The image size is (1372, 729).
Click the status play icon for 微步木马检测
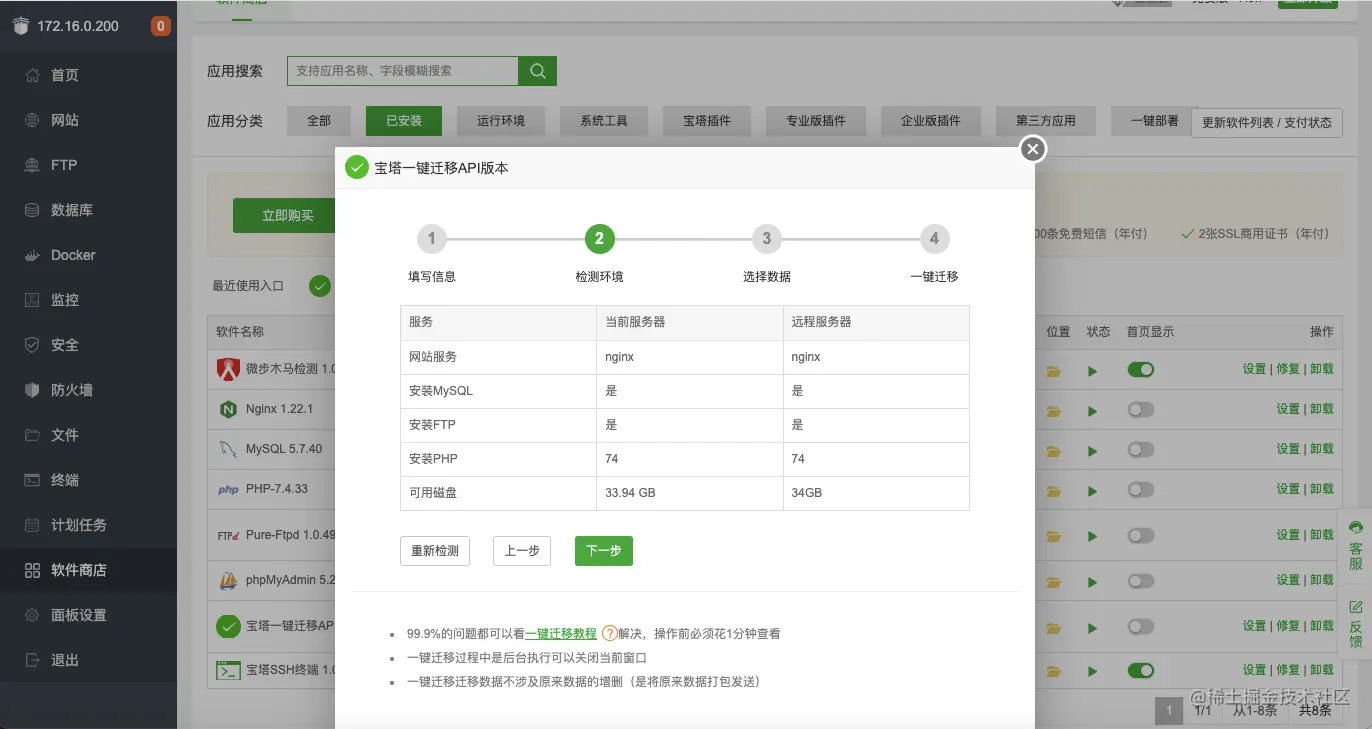1093,371
